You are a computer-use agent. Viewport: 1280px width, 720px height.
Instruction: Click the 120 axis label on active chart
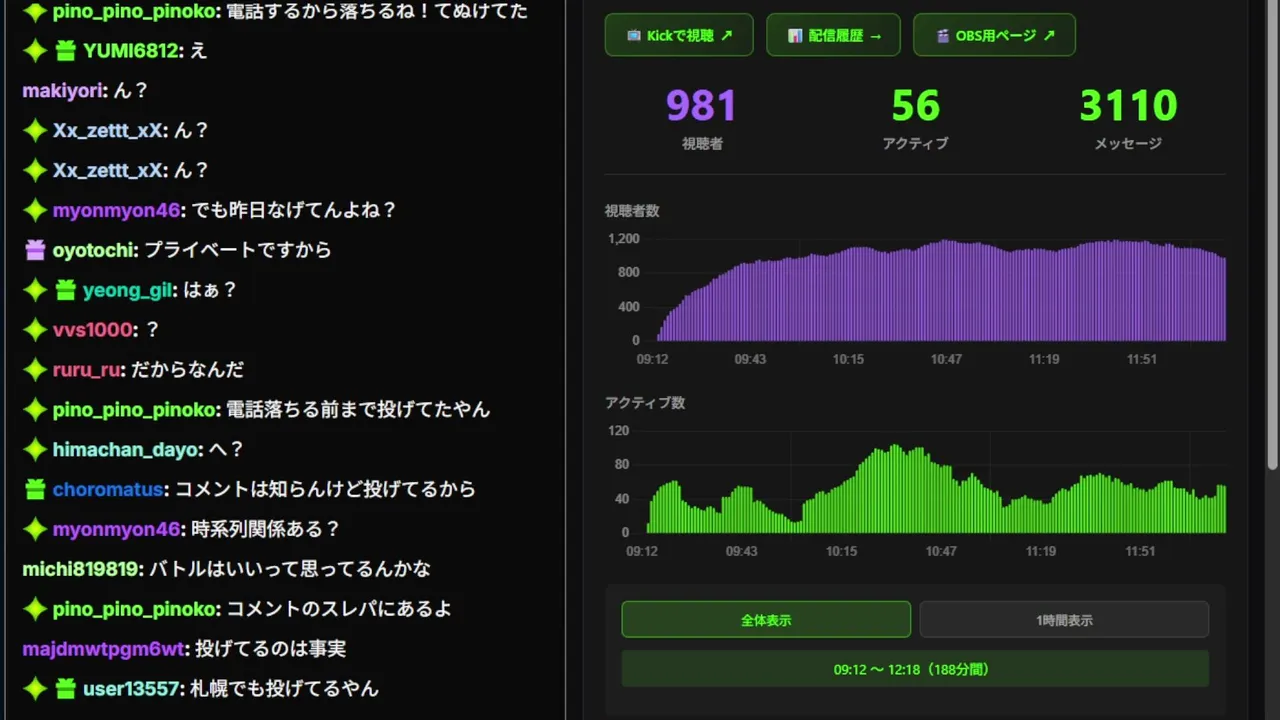coord(618,431)
